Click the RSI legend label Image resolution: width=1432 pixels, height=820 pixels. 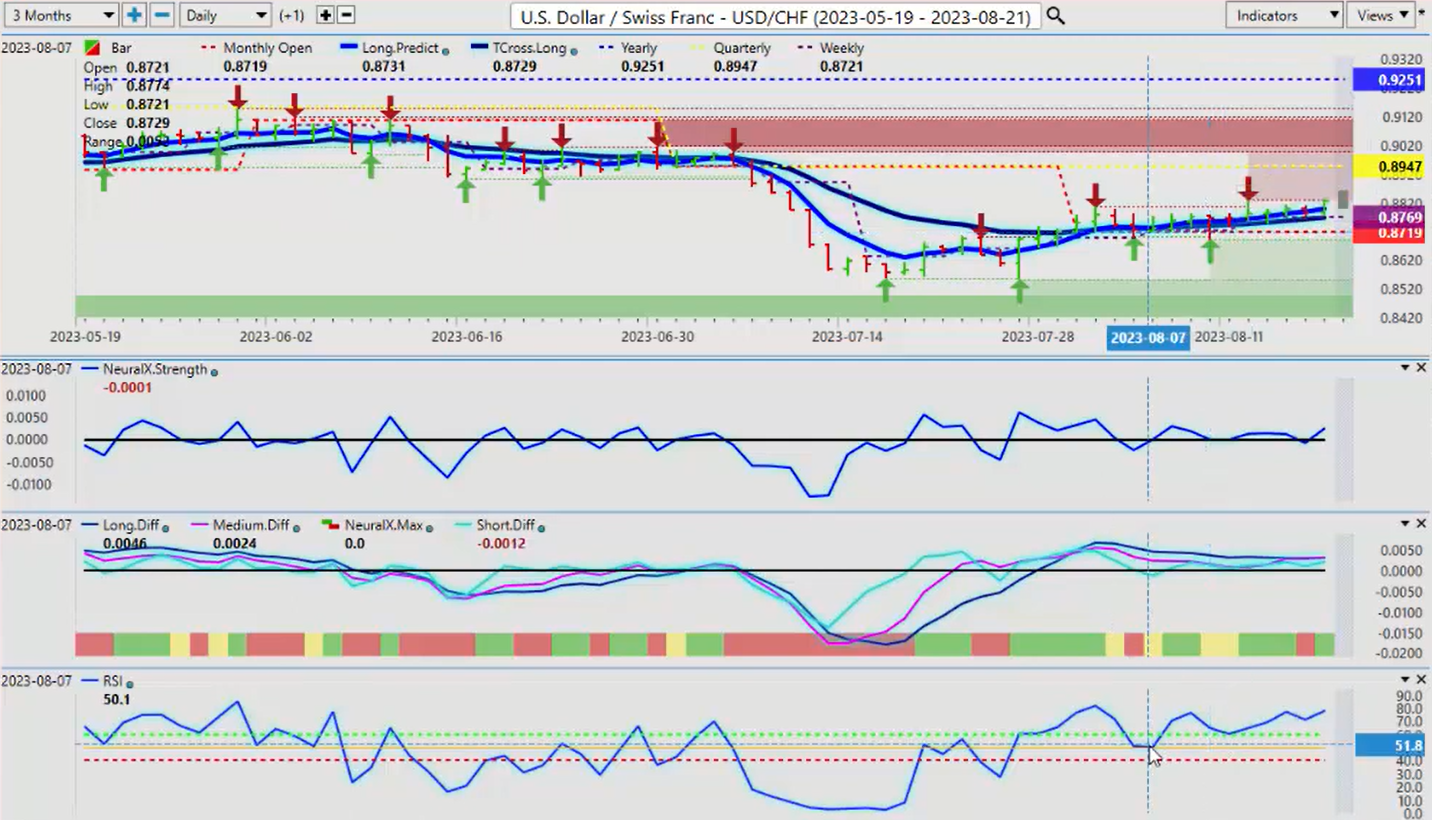112,681
